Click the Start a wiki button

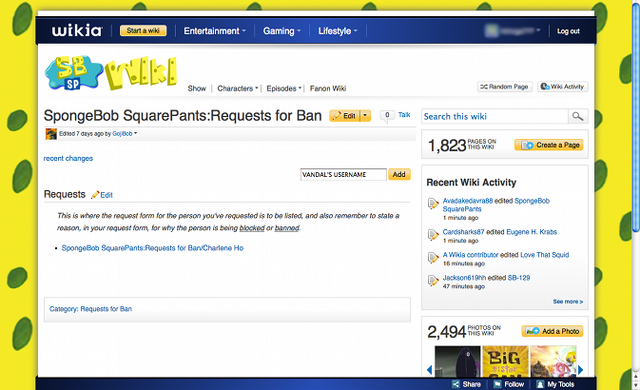coord(143,31)
